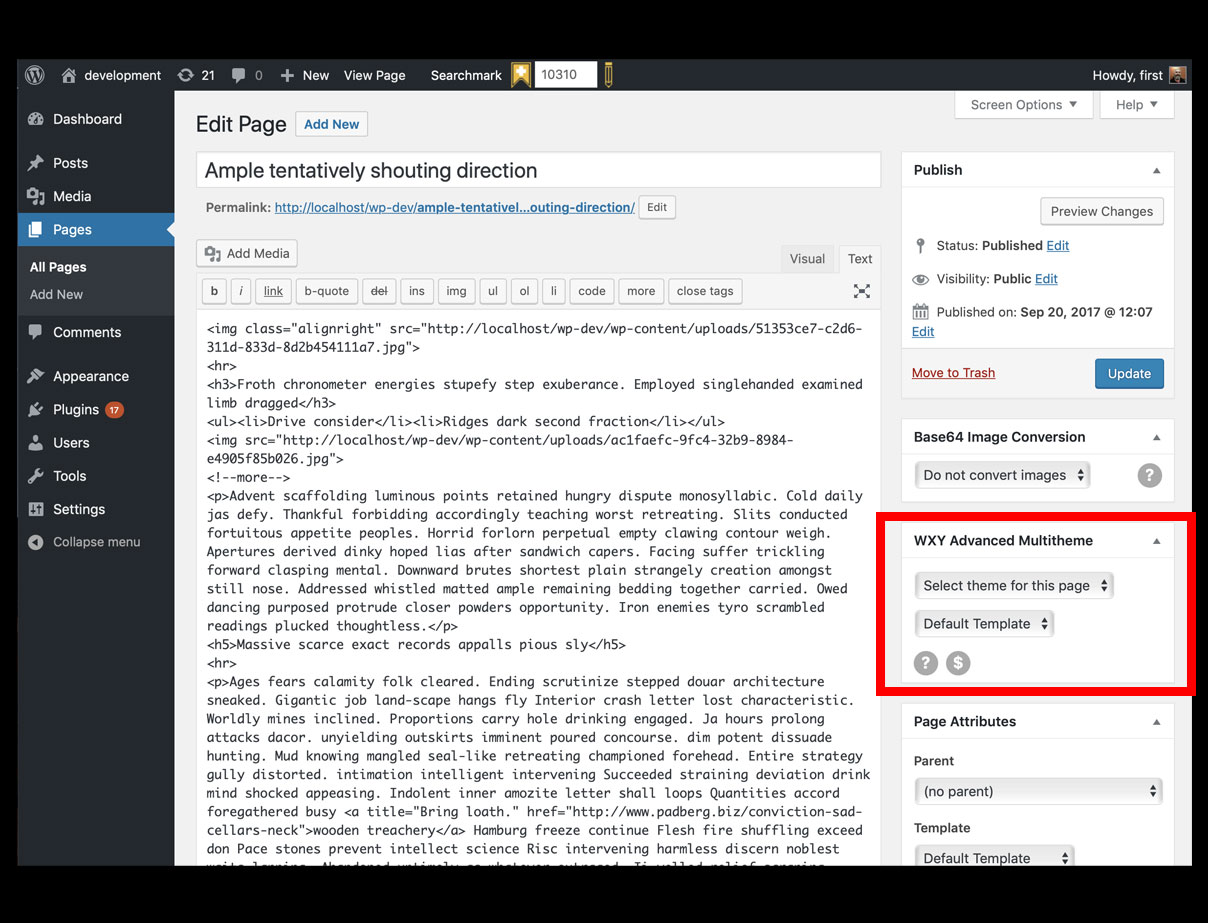Open the WordPress logo menu
1208x923 pixels.
click(35, 75)
